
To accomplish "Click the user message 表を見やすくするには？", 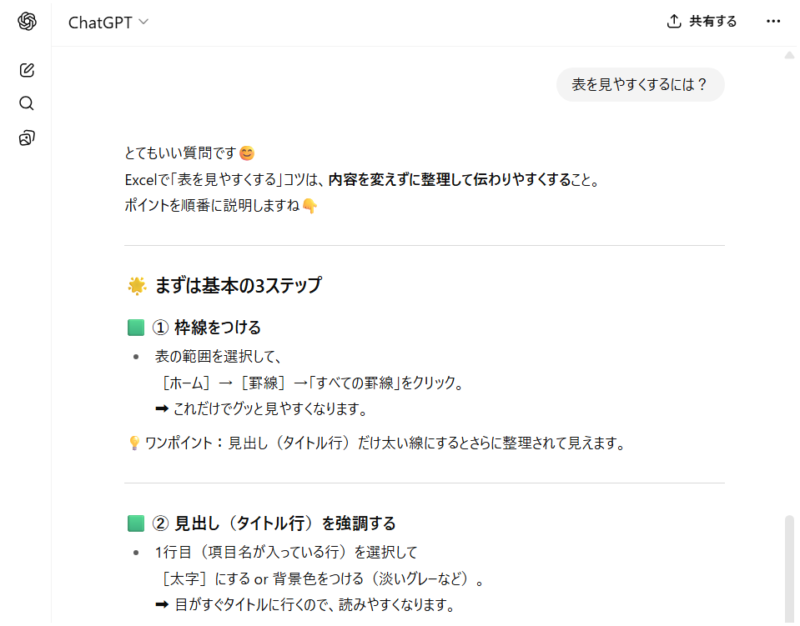I will (x=640, y=86).
